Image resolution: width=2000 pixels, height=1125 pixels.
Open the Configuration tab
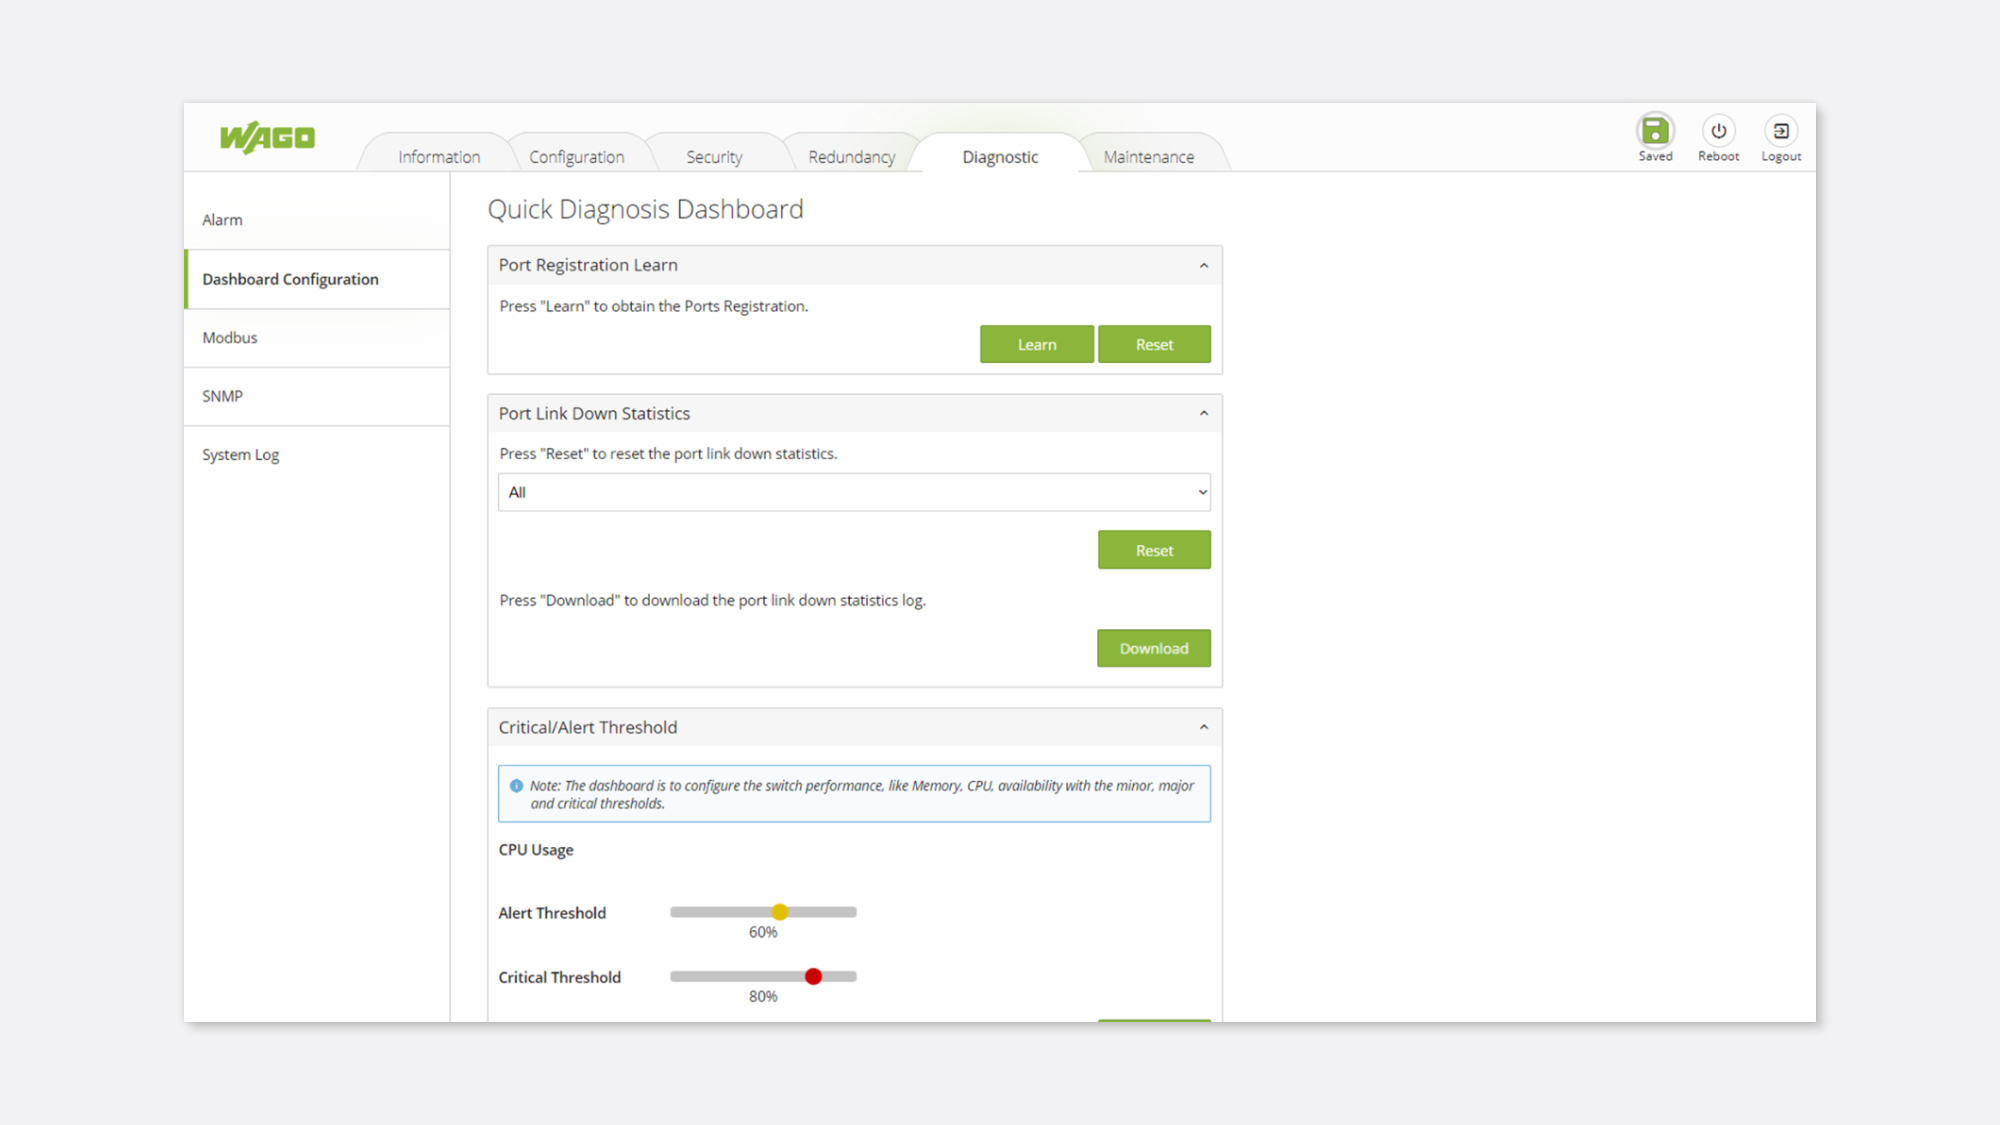coord(576,157)
